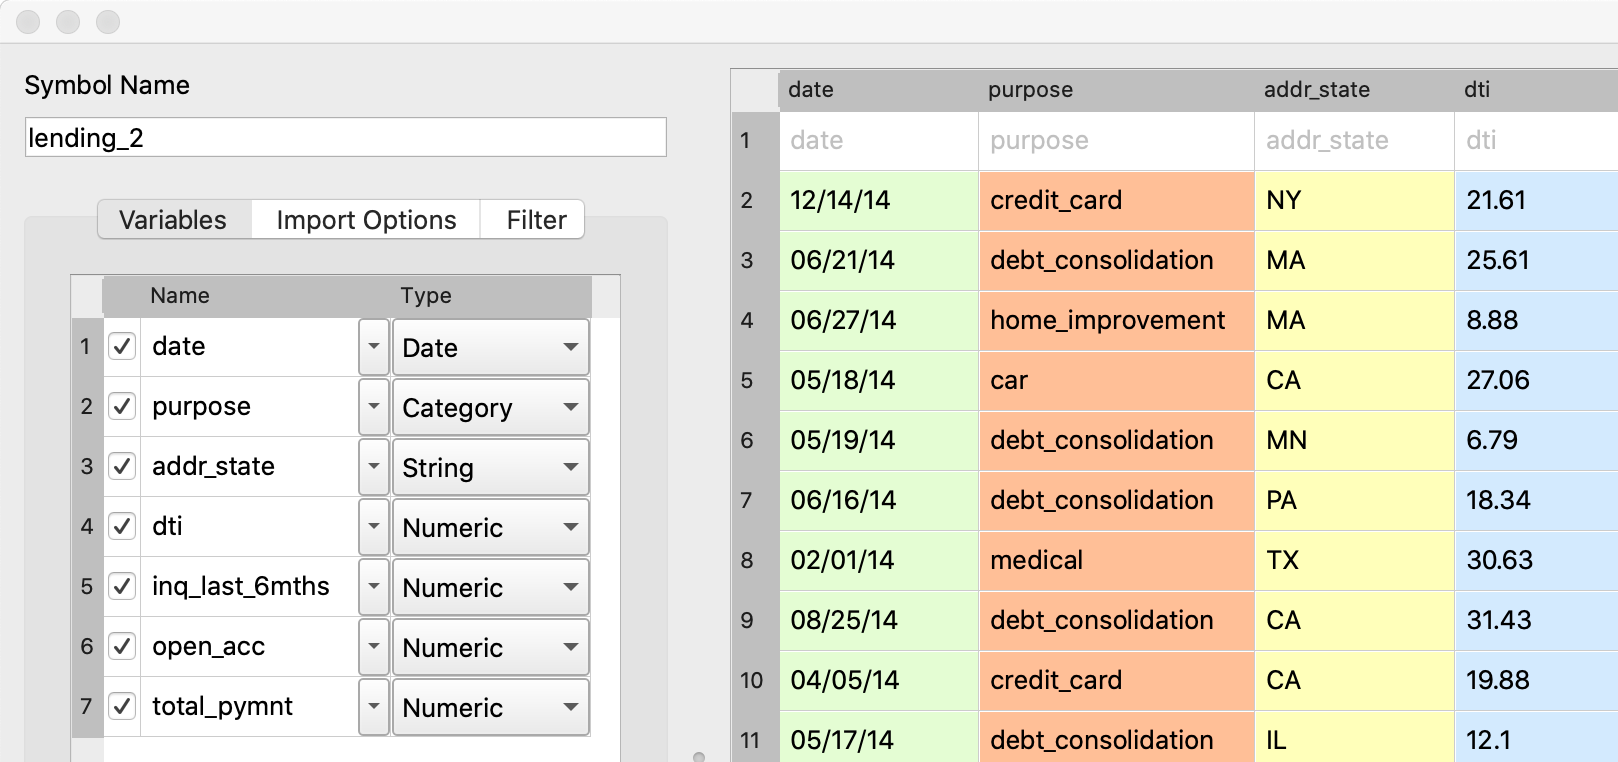Image resolution: width=1618 pixels, height=762 pixels.
Task: Click the MN state cell
Action: (x=1354, y=440)
